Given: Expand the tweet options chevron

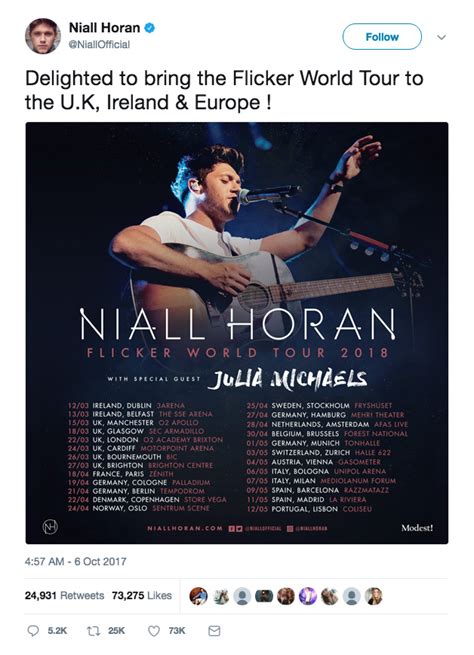Looking at the screenshot, I should pyautogui.click(x=441, y=37).
